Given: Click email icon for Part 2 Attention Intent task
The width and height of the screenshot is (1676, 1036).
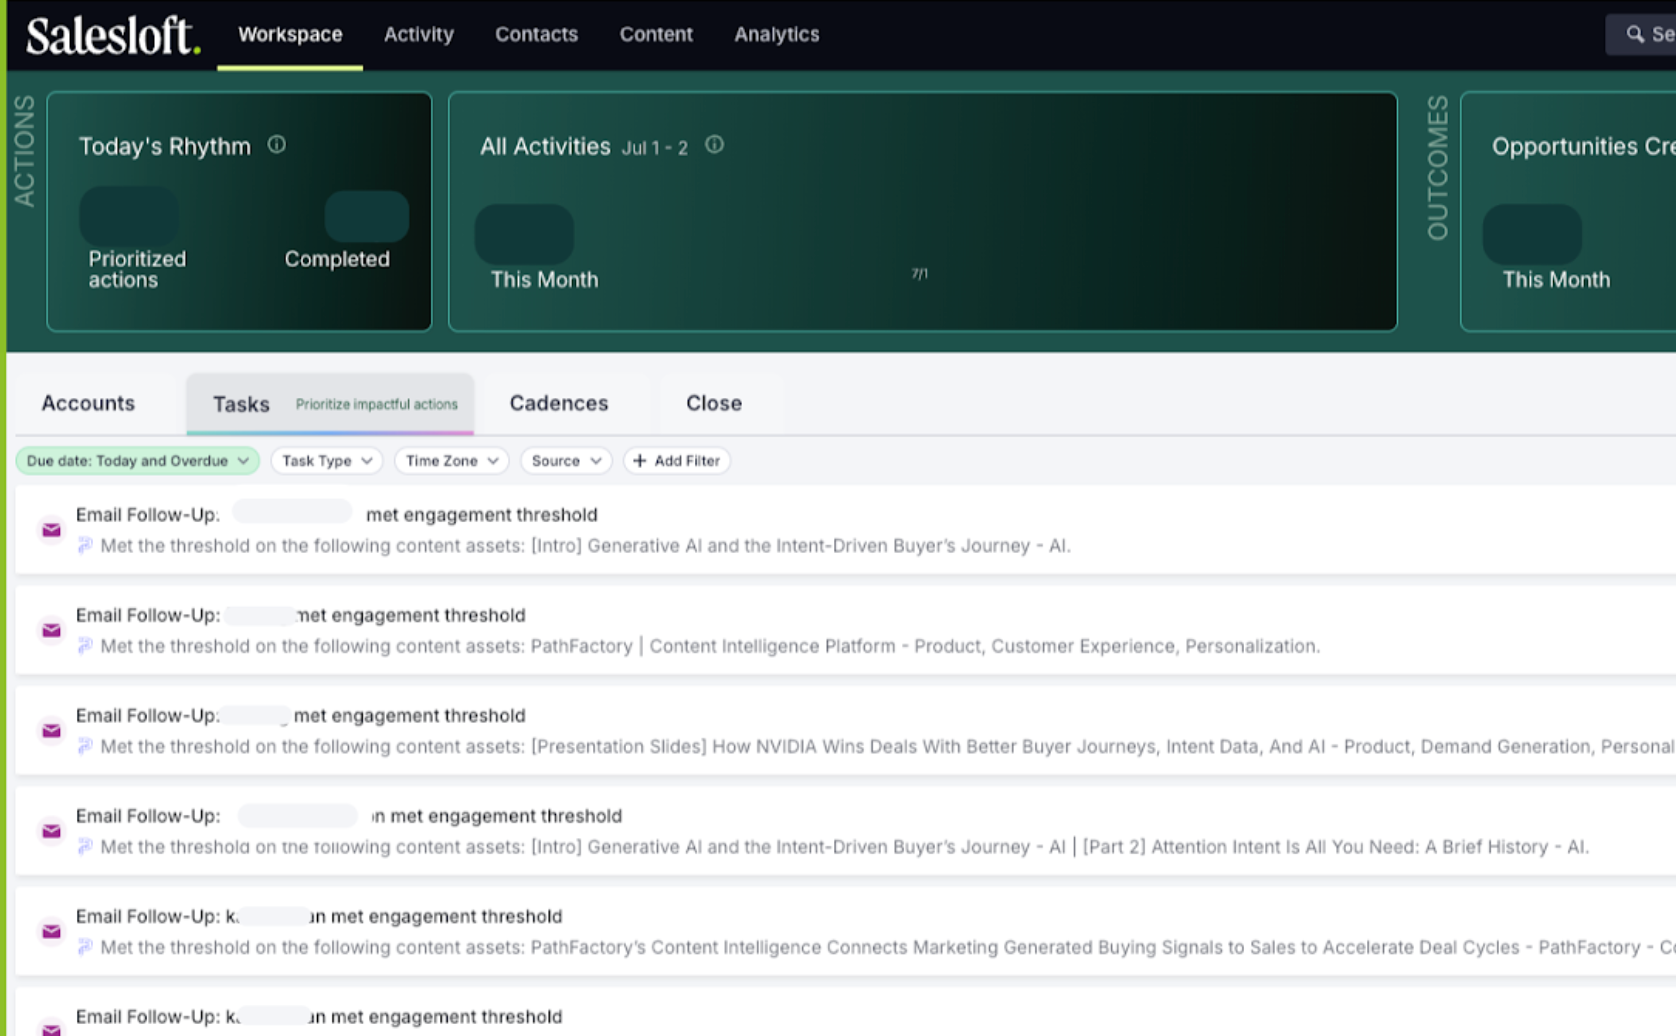Looking at the screenshot, I should (x=51, y=831).
